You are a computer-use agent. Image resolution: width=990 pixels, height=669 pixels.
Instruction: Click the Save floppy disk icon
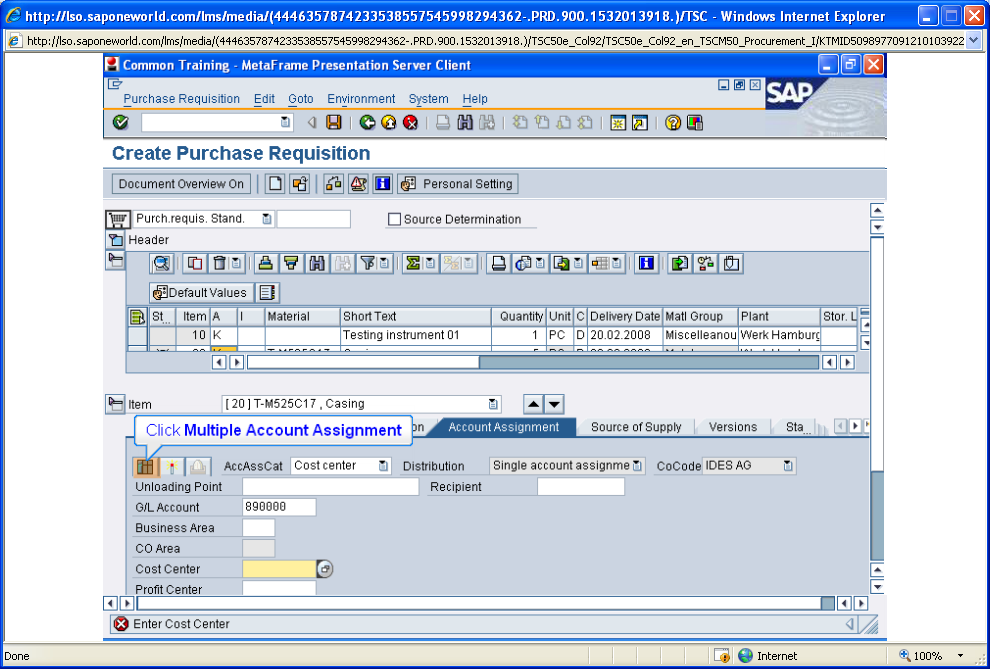point(333,122)
